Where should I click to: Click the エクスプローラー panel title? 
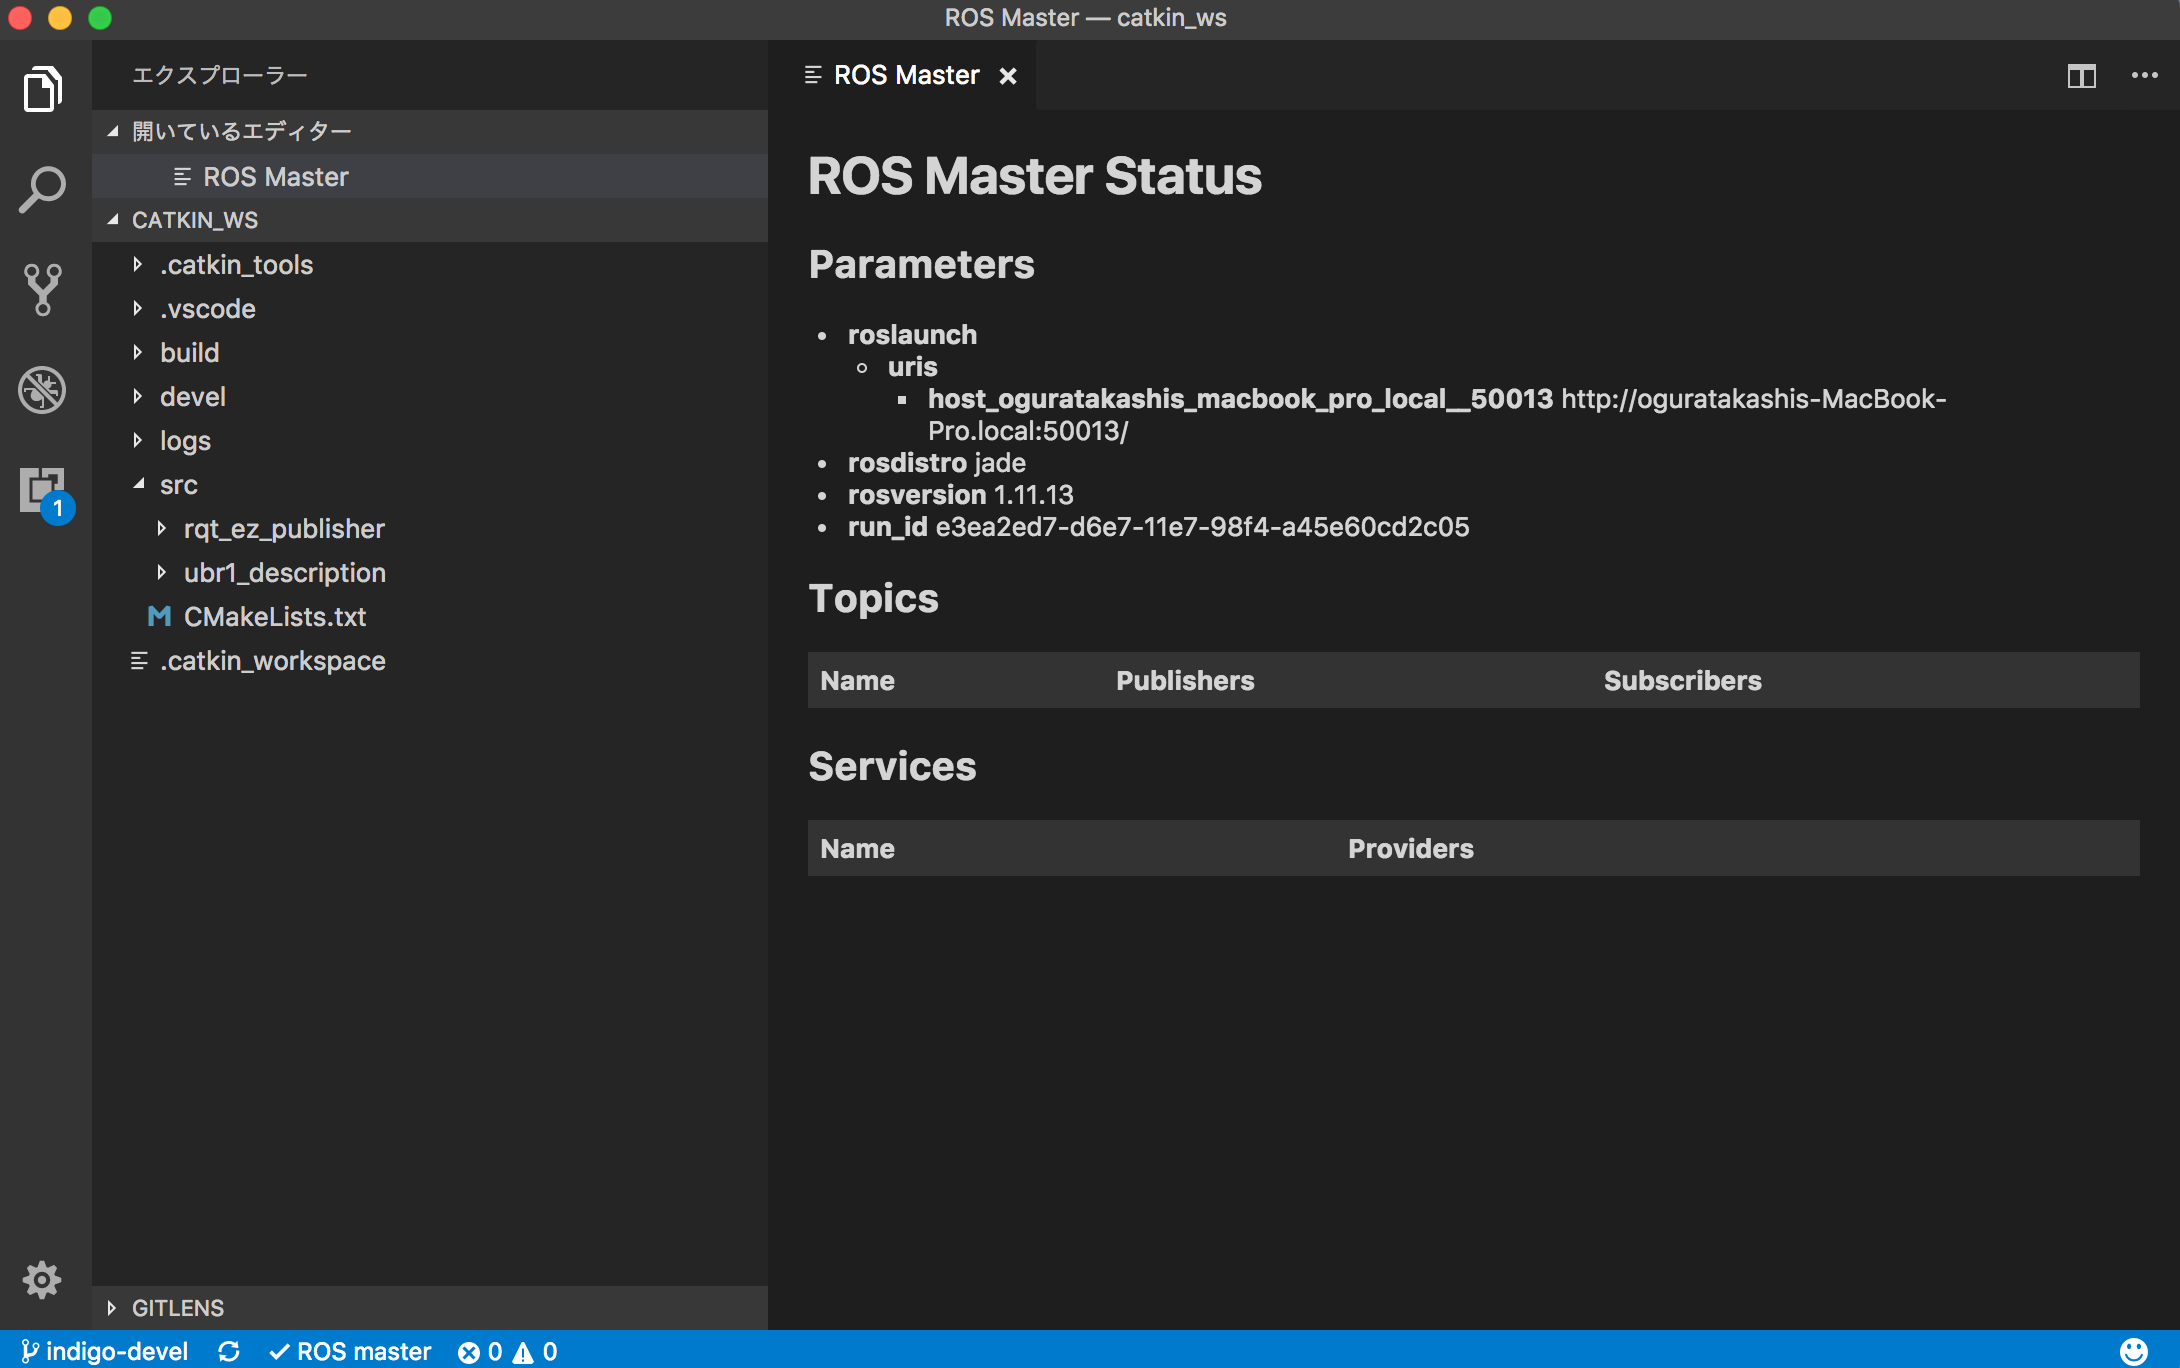tap(220, 75)
